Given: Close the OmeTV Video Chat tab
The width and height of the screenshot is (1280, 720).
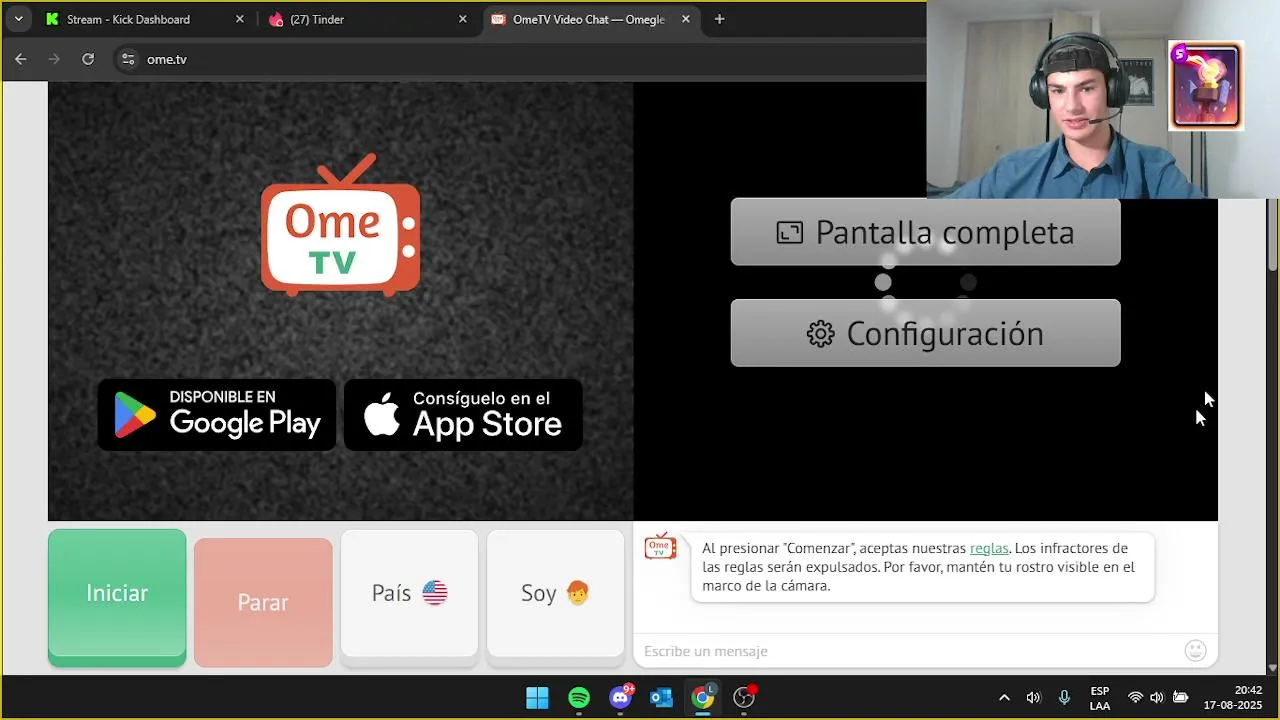Looking at the screenshot, I should pos(686,19).
